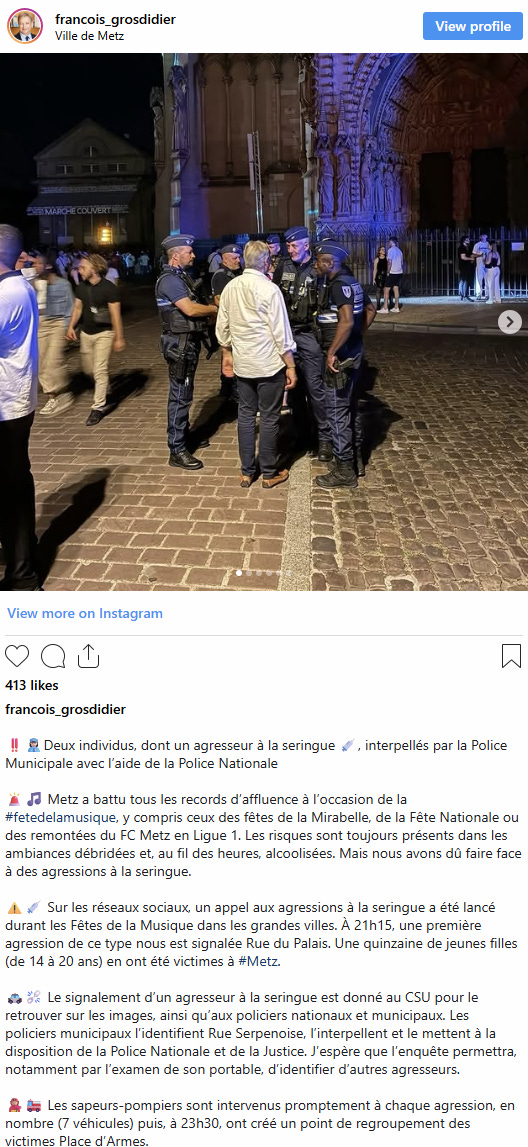This screenshot has width=528, height=1147.
Task: Advance to next photo with arrow
Action: click(x=510, y=322)
